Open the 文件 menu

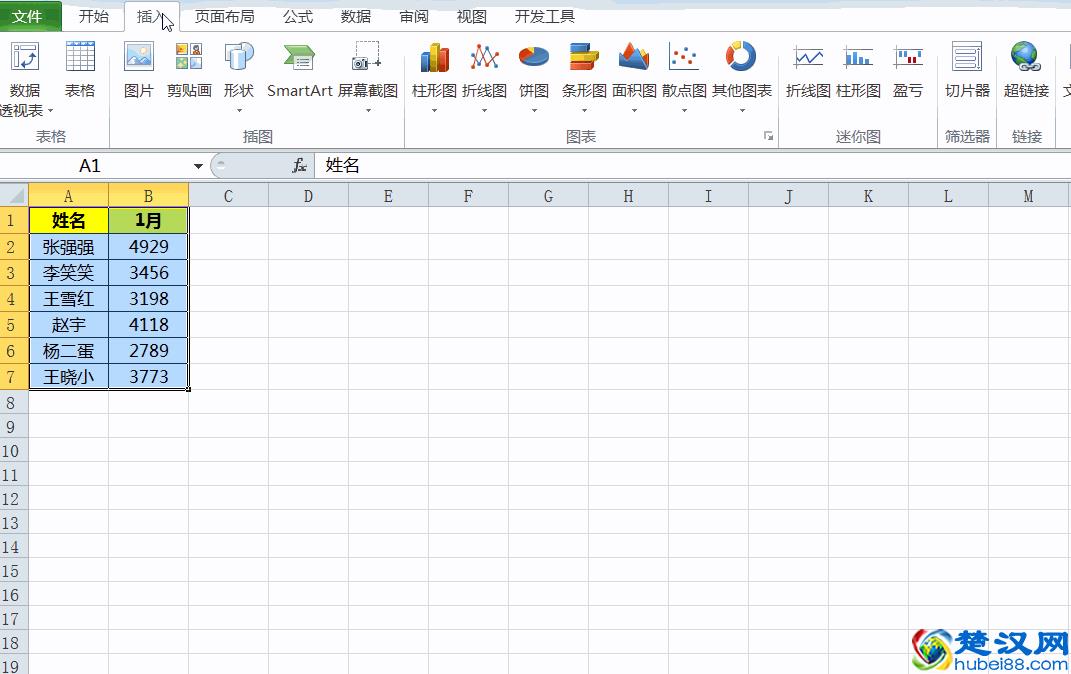[x=29, y=16]
